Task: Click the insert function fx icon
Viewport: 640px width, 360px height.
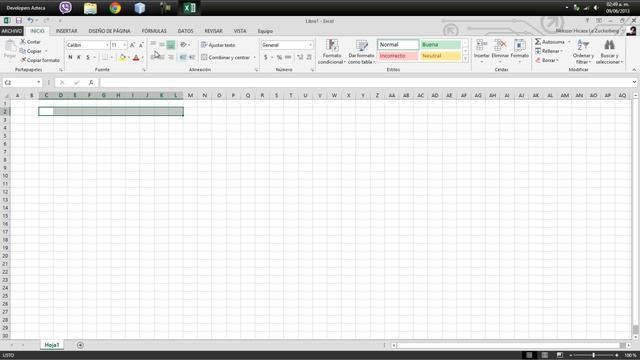Action: (91, 82)
